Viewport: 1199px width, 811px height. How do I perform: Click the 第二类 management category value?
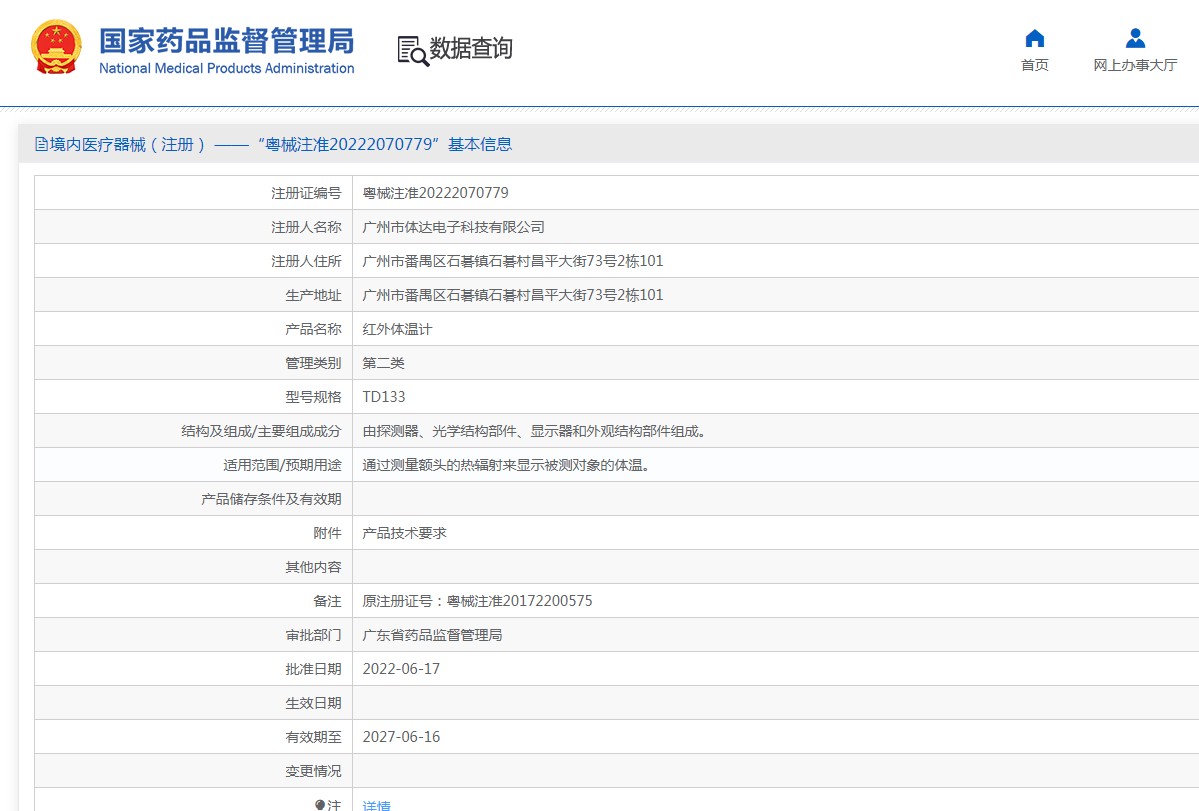tap(383, 363)
